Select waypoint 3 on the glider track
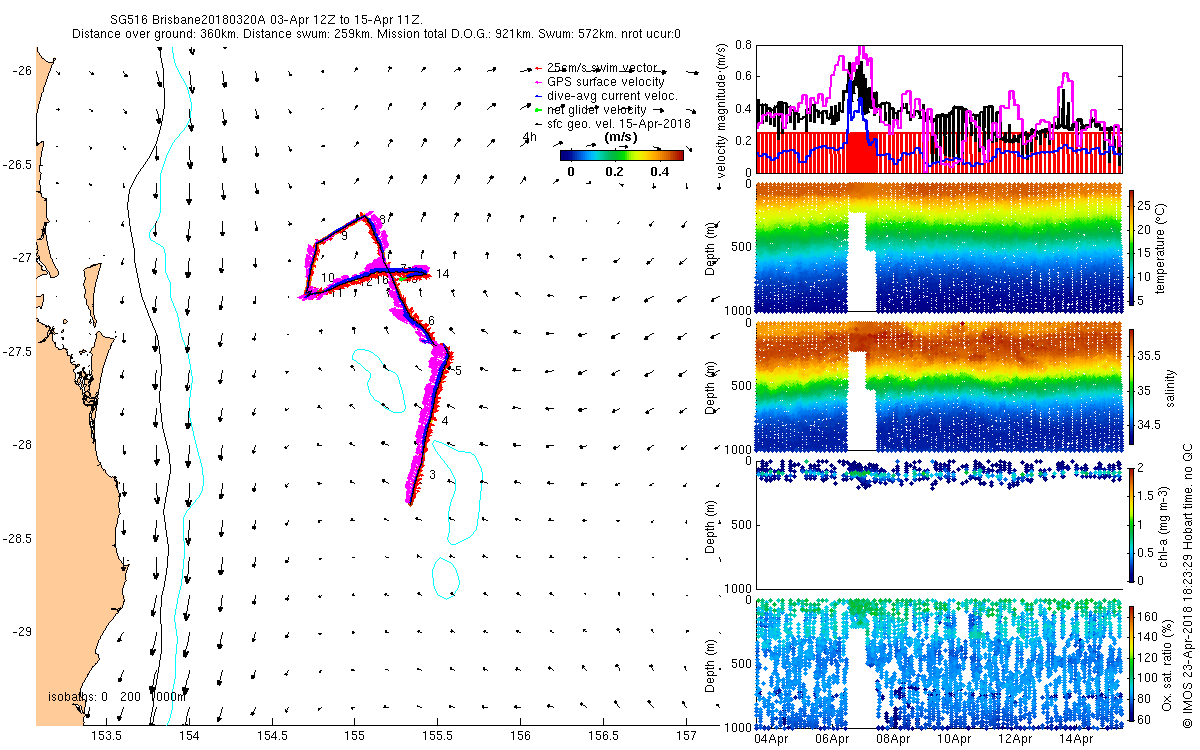Screen dimensions: 1200x750 click(432, 475)
